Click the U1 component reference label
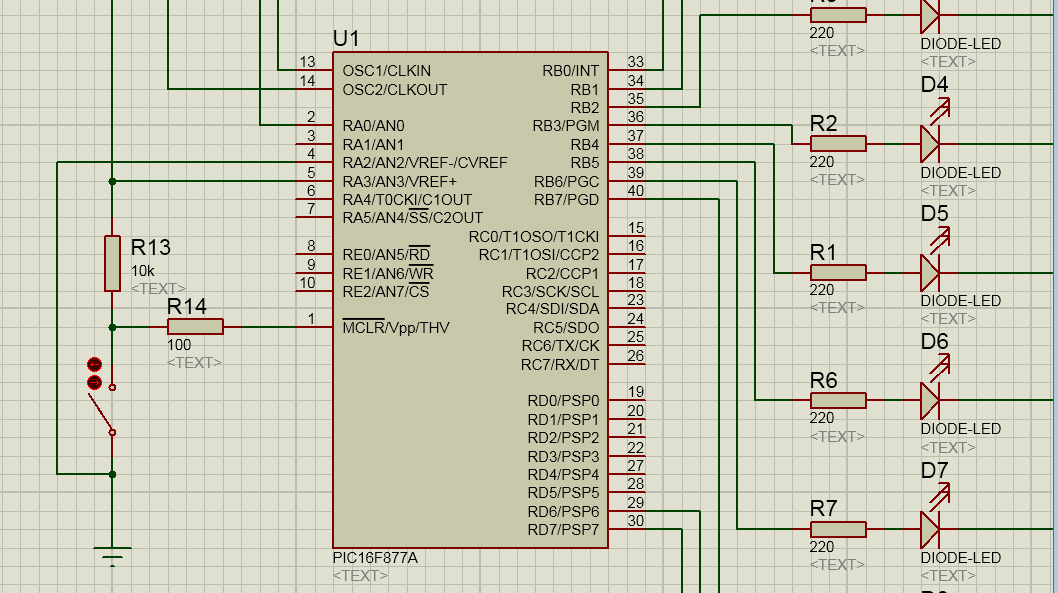The image size is (1058, 593). 346,38
